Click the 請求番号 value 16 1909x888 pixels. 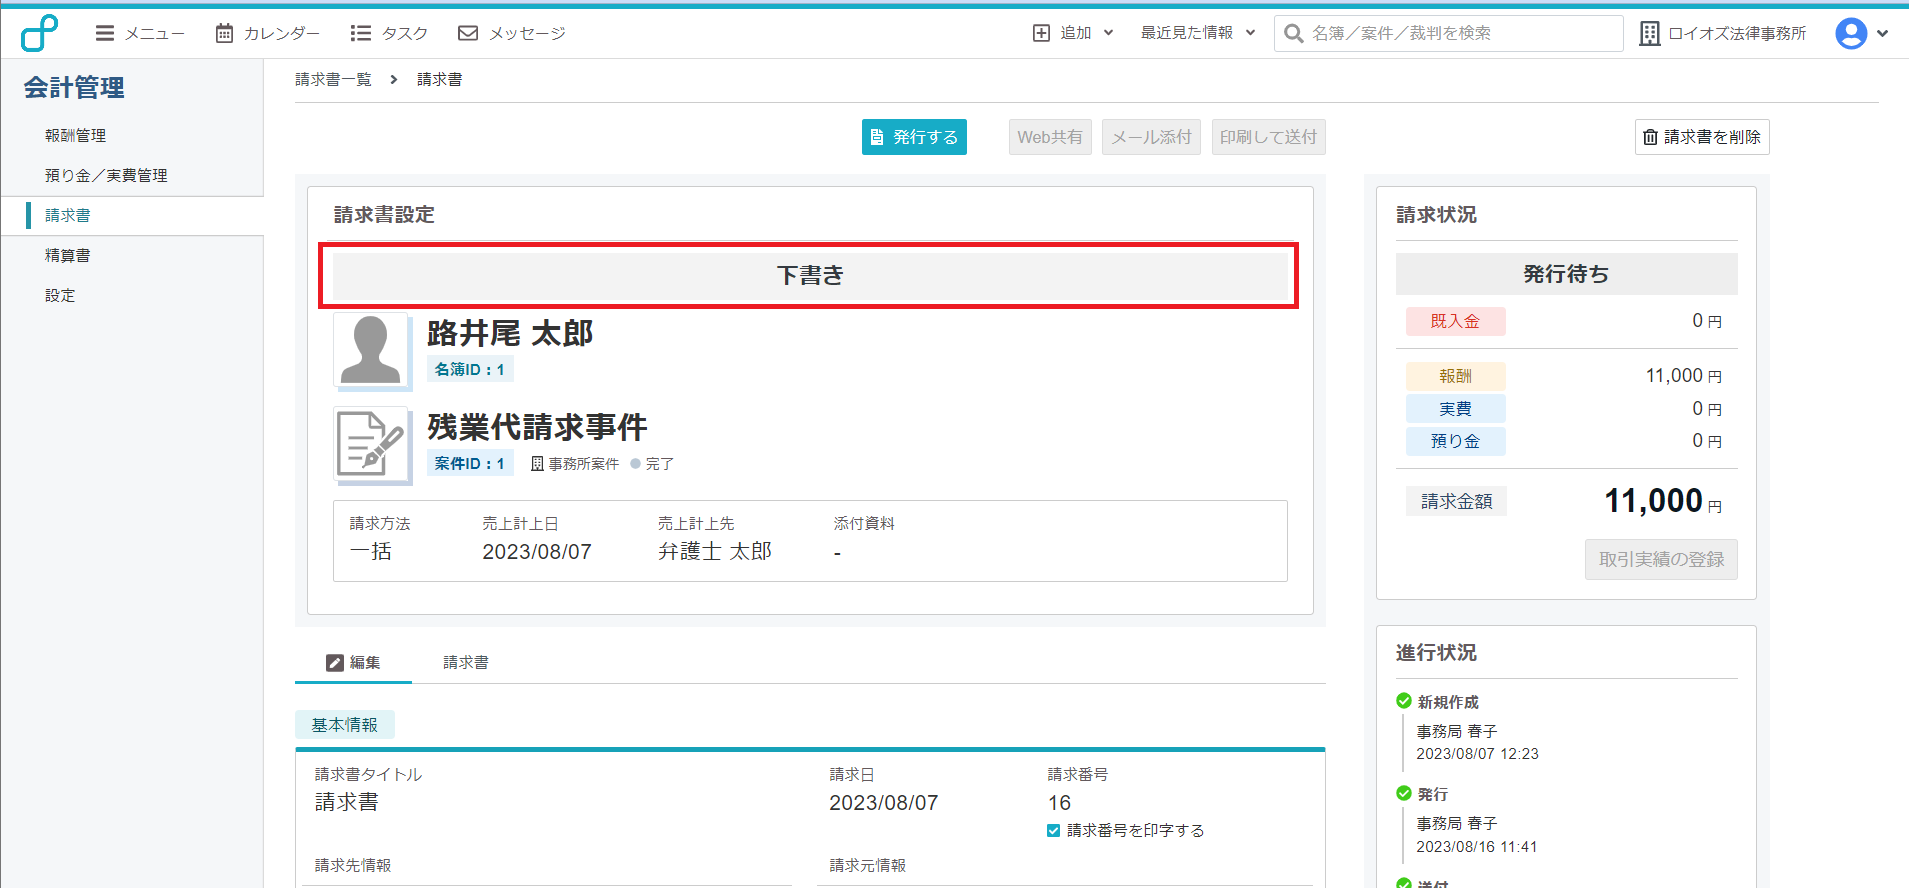tap(1059, 802)
